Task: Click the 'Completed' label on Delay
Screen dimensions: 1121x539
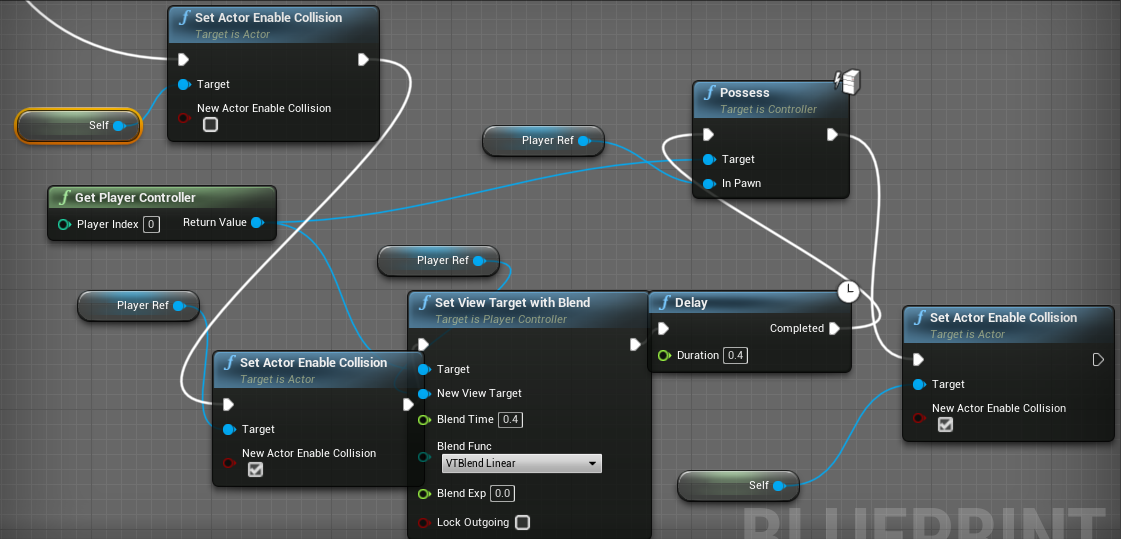Action: tap(796, 328)
